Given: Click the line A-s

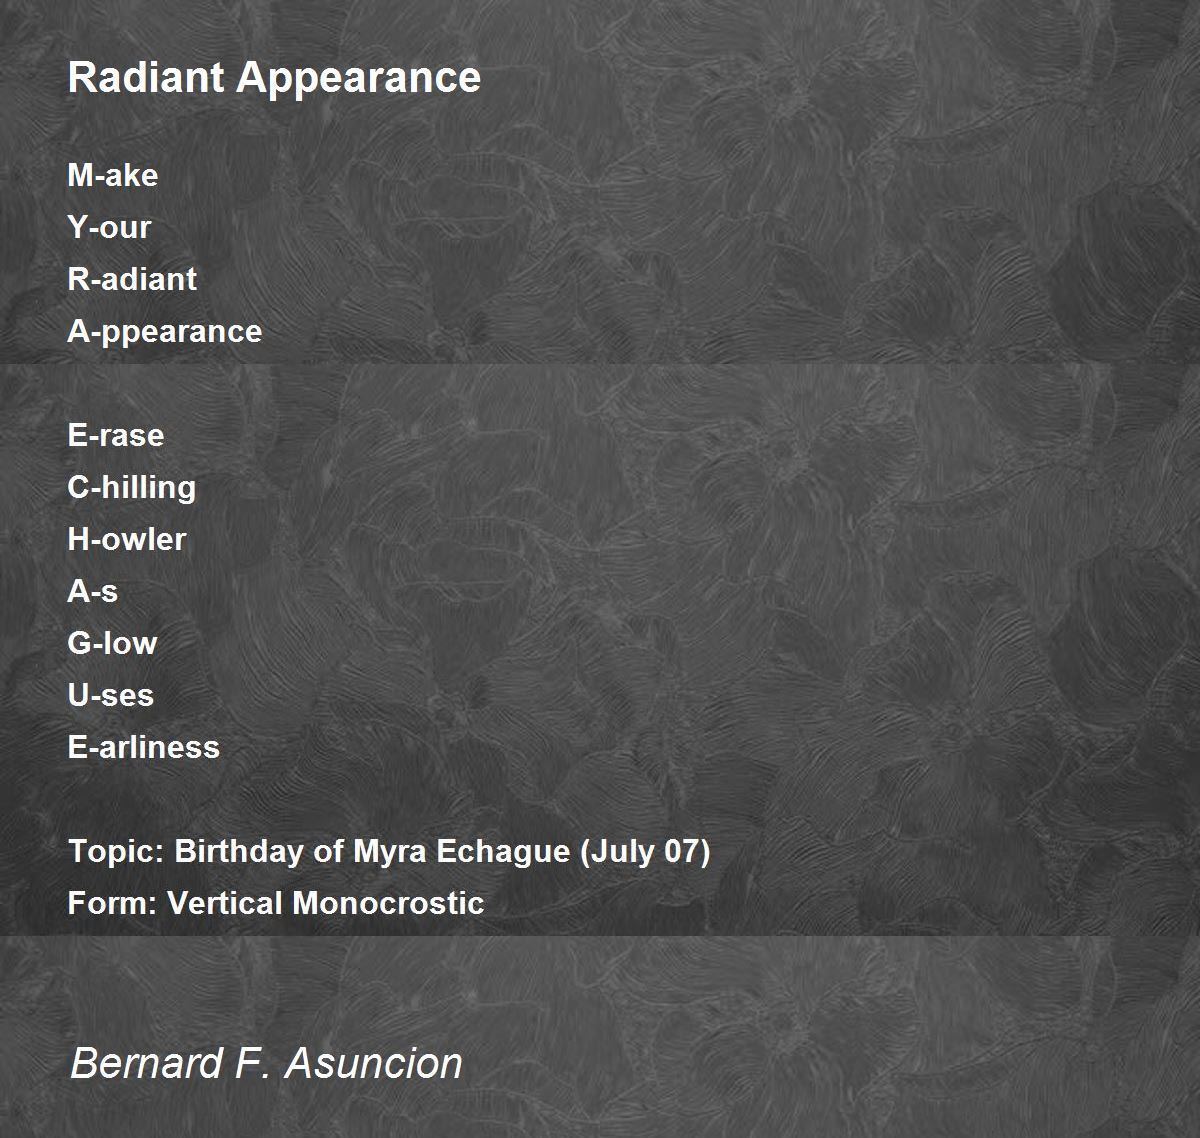Looking at the screenshot, I should 92,591.
